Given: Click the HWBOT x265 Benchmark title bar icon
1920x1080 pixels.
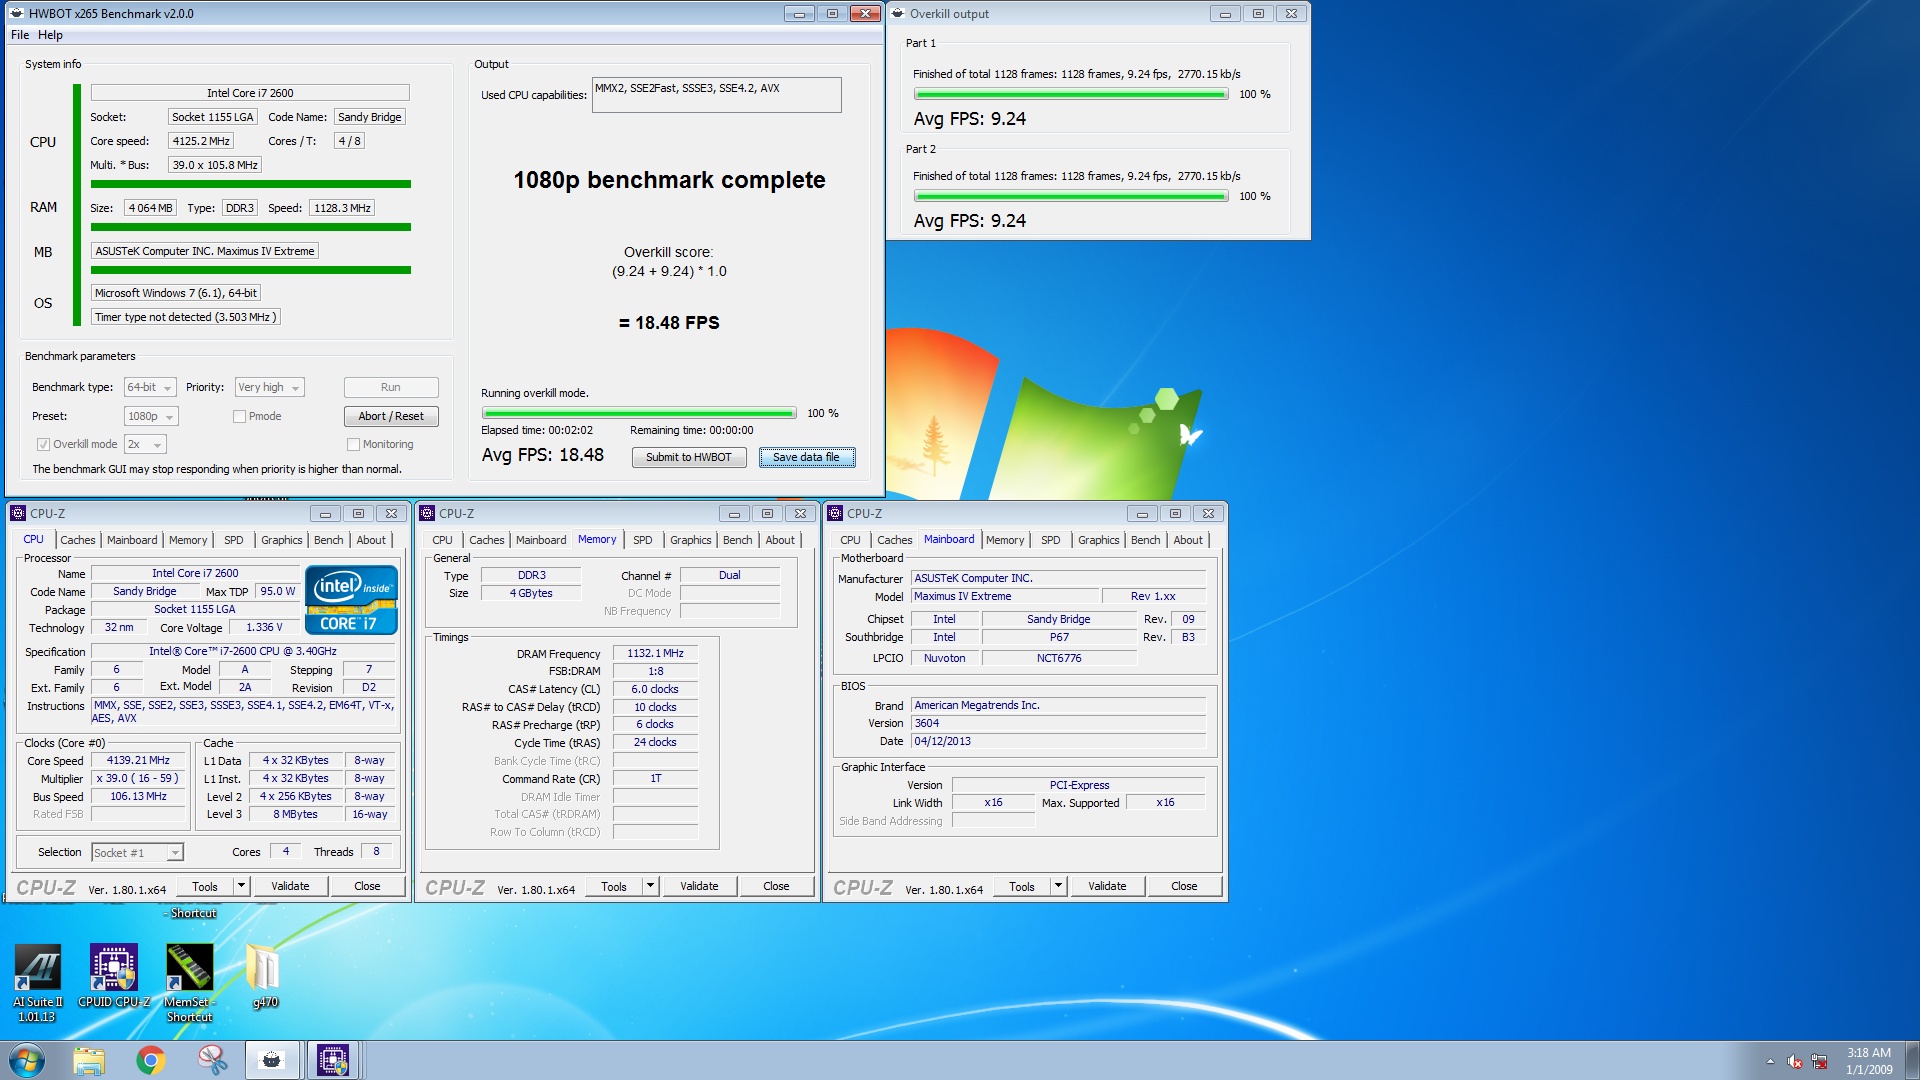Looking at the screenshot, I should click(17, 13).
